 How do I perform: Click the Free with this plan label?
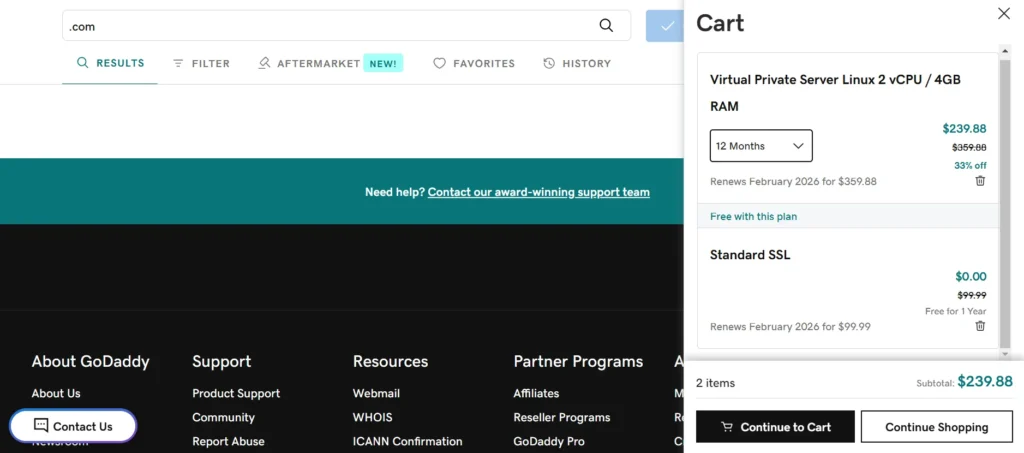tap(753, 216)
